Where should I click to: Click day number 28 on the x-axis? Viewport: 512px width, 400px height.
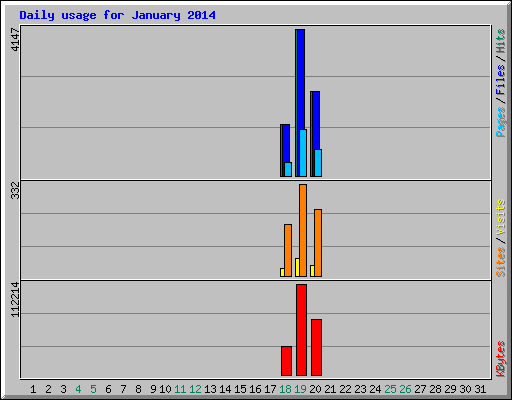[x=435, y=389]
